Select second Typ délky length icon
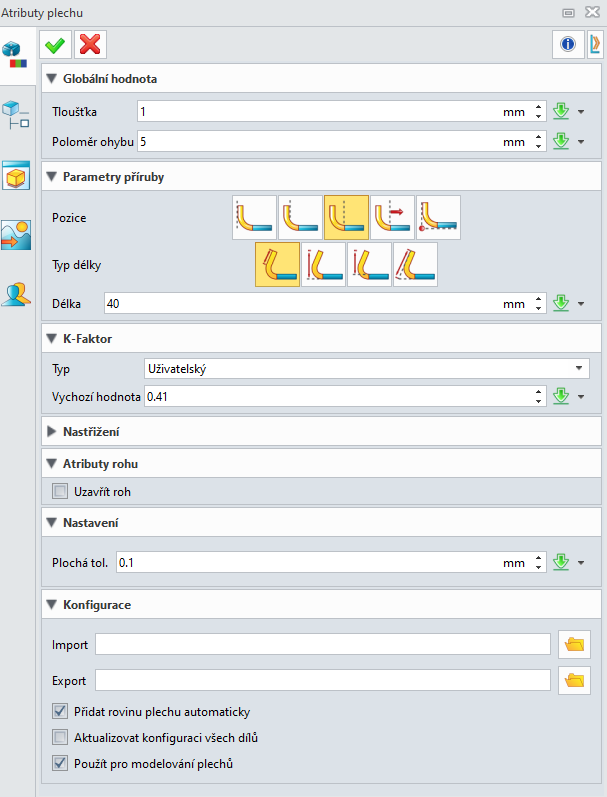This screenshot has height=797, width=607. (x=323, y=264)
